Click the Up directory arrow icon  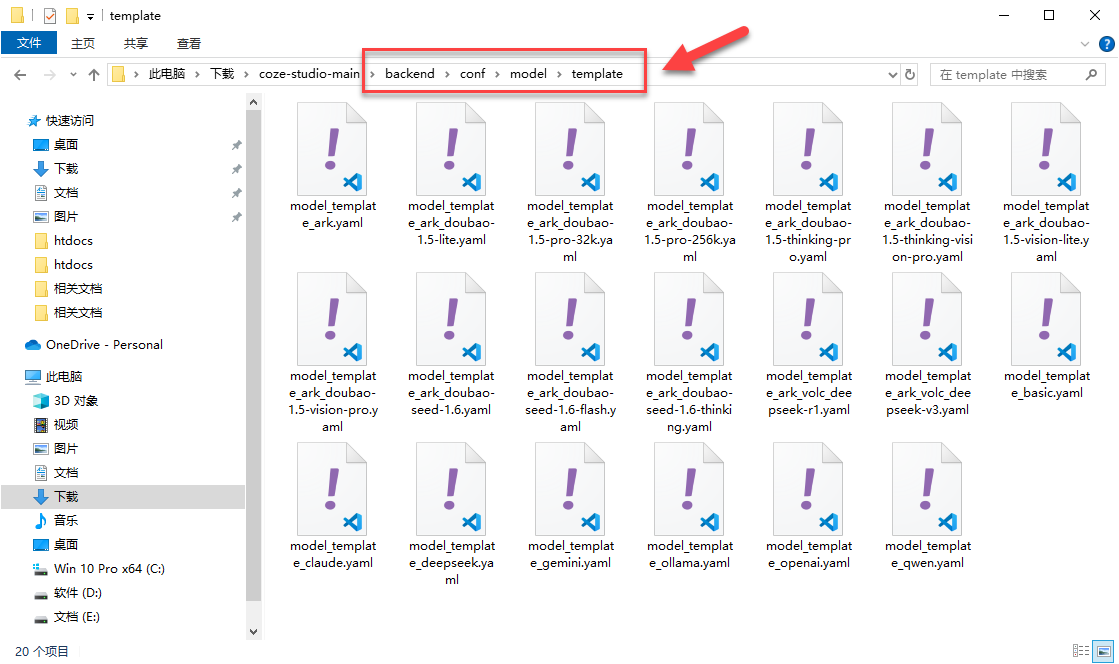coord(94,74)
